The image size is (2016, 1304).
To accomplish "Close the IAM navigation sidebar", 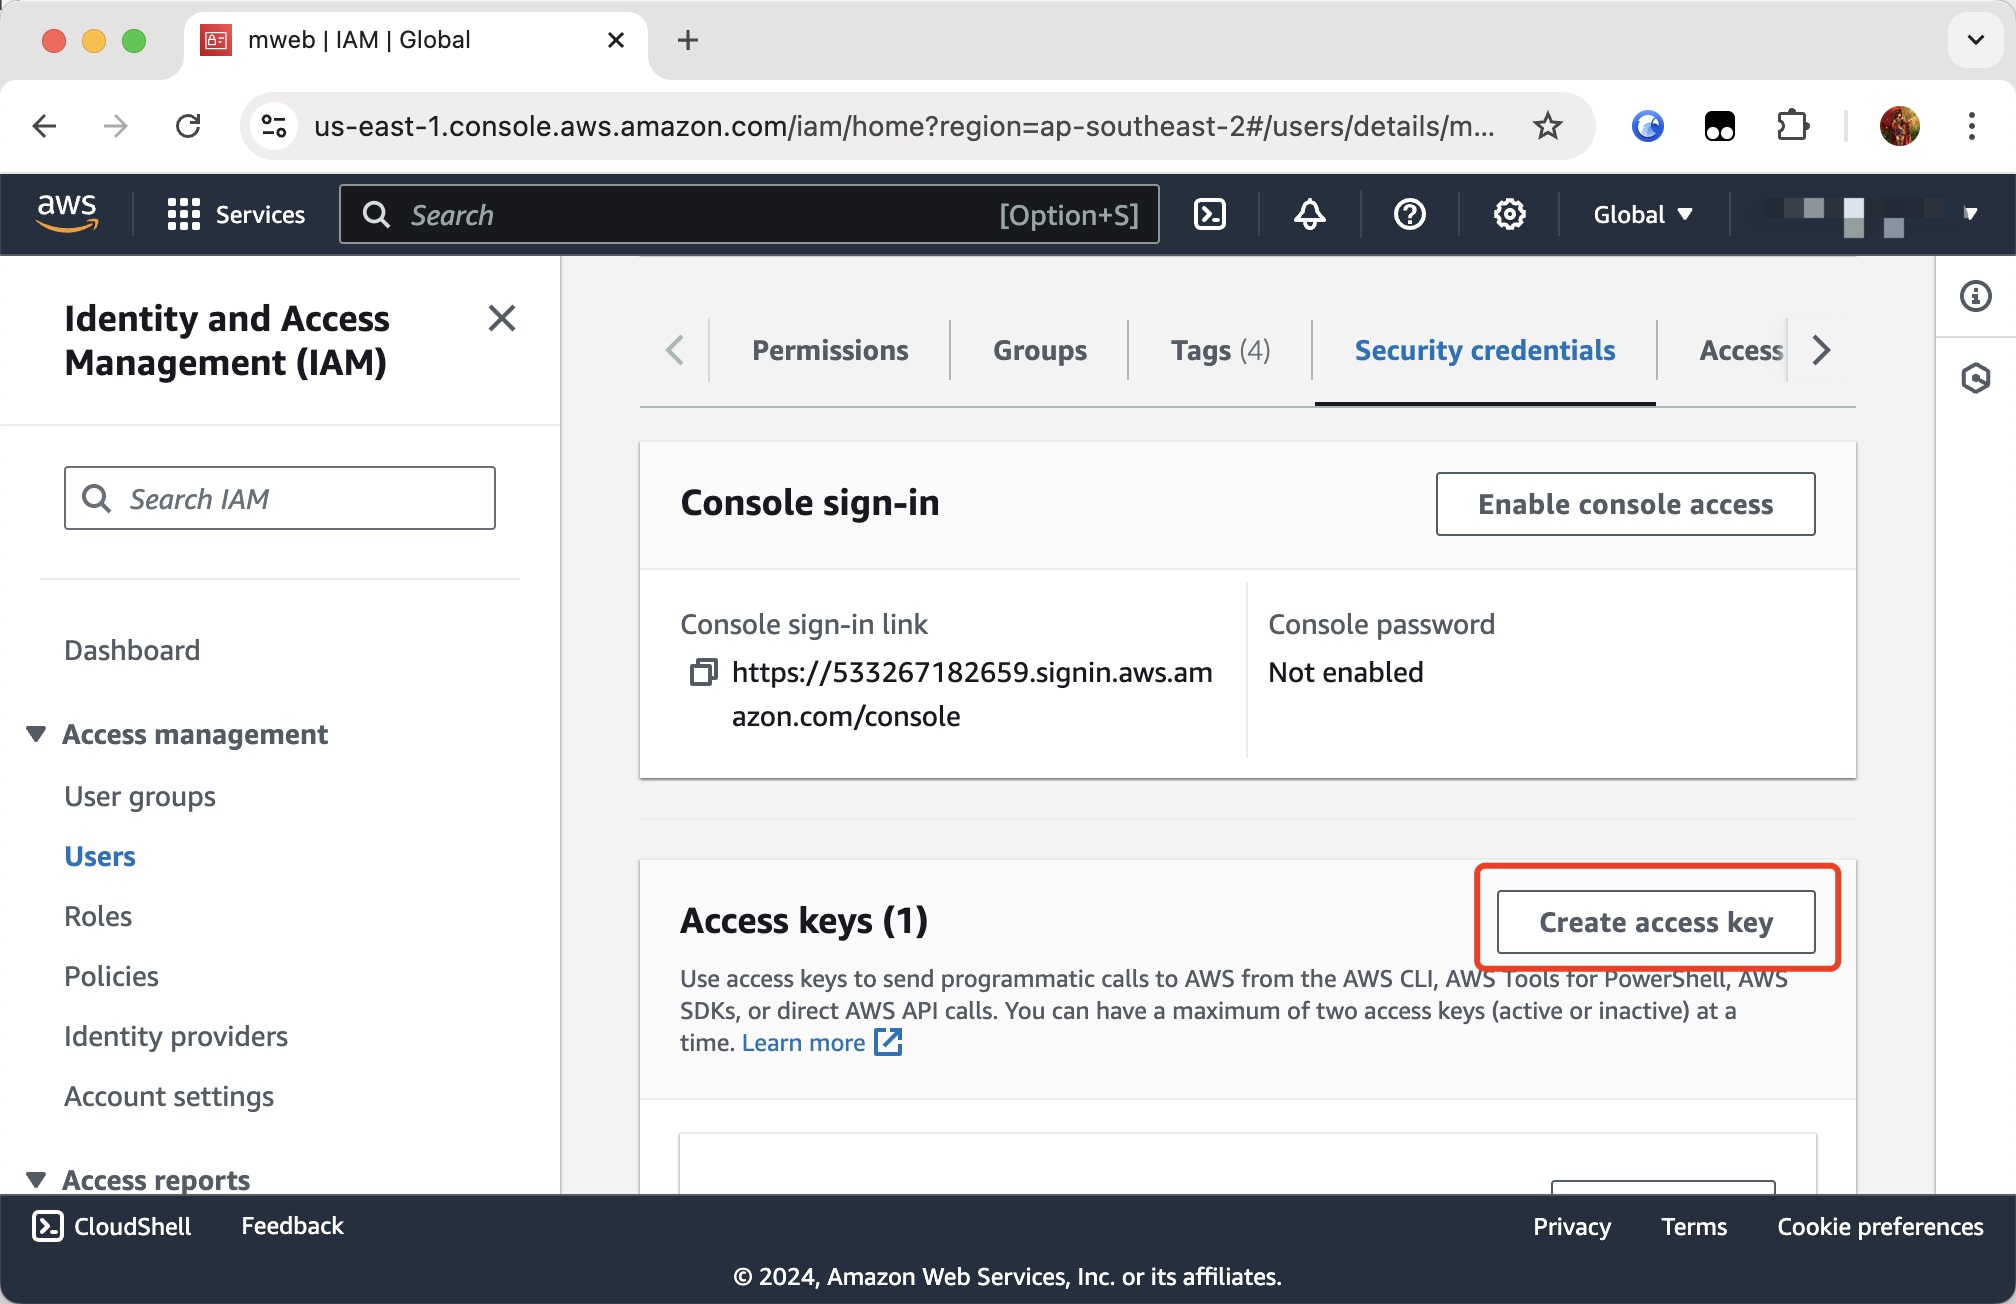I will pos(501,318).
